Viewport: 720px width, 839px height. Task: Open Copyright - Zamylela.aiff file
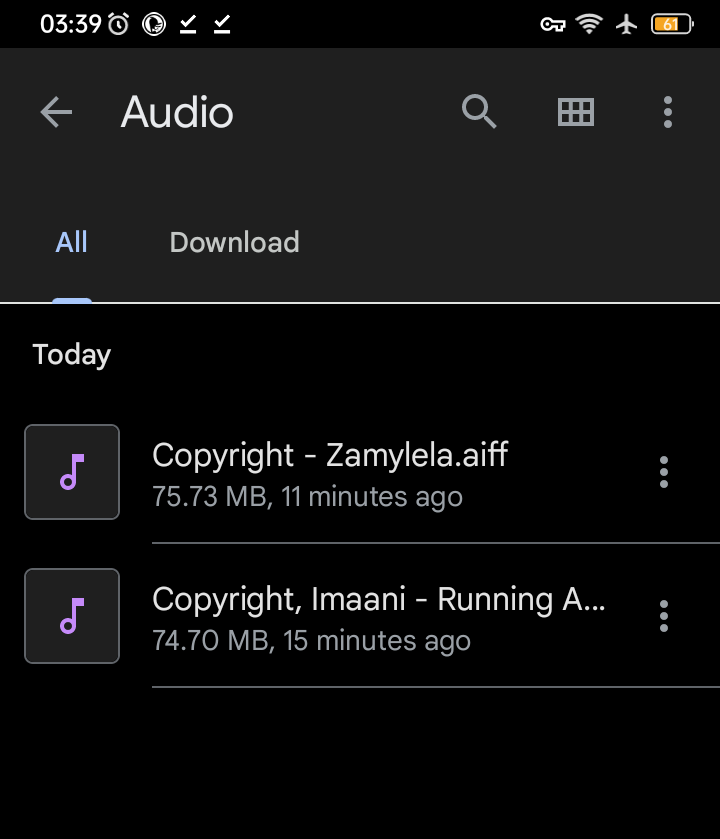tap(330, 456)
